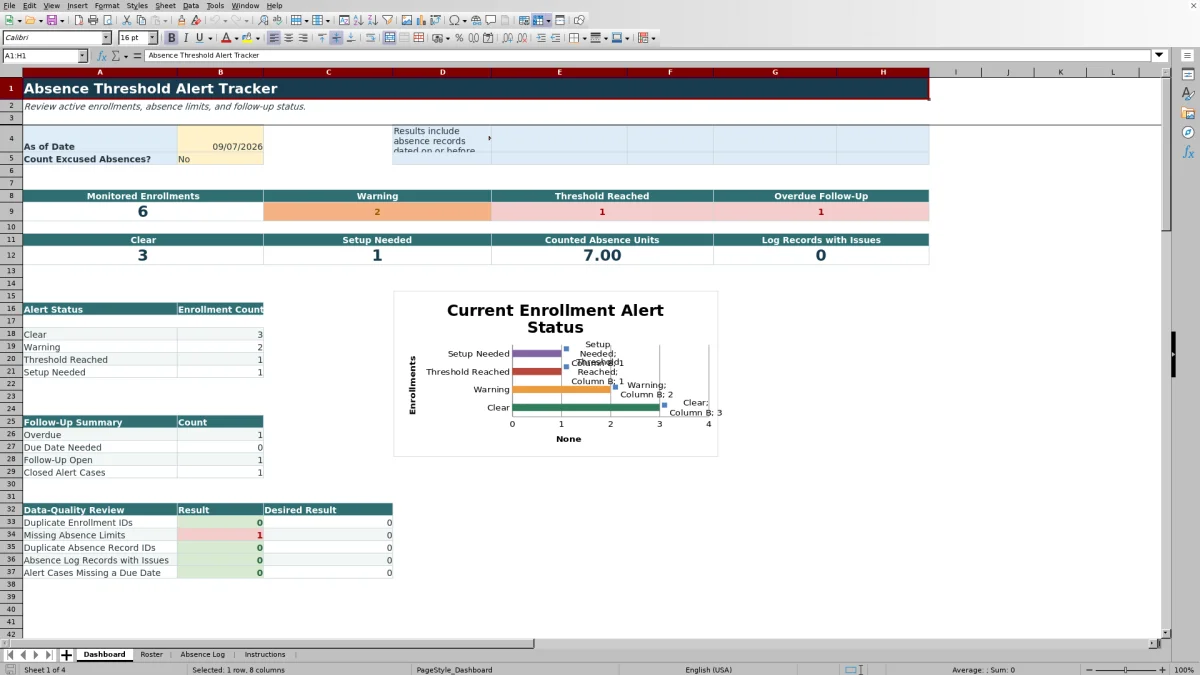The image size is (1200, 675).
Task: Click the Sum sigma icon in formula bar
Action: pyautogui.click(x=115, y=56)
